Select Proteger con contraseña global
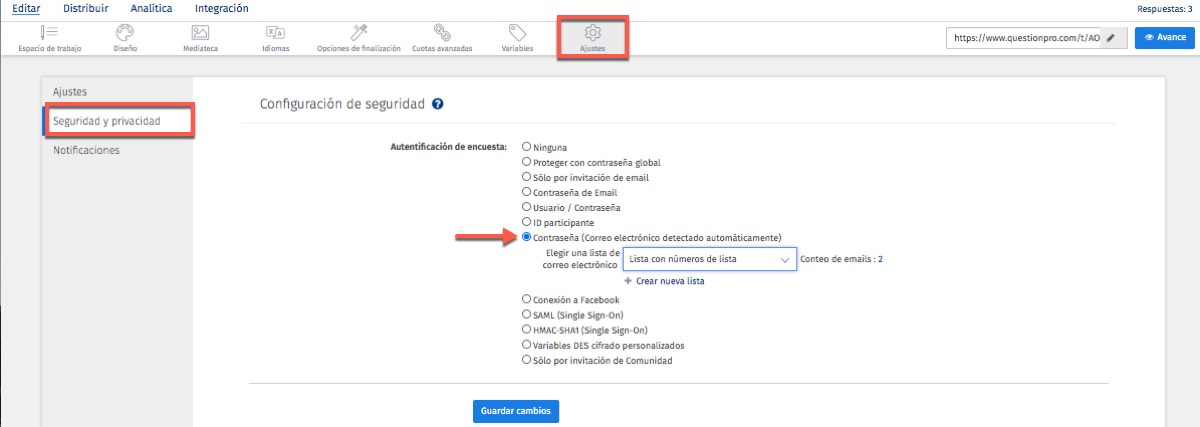 tap(527, 162)
